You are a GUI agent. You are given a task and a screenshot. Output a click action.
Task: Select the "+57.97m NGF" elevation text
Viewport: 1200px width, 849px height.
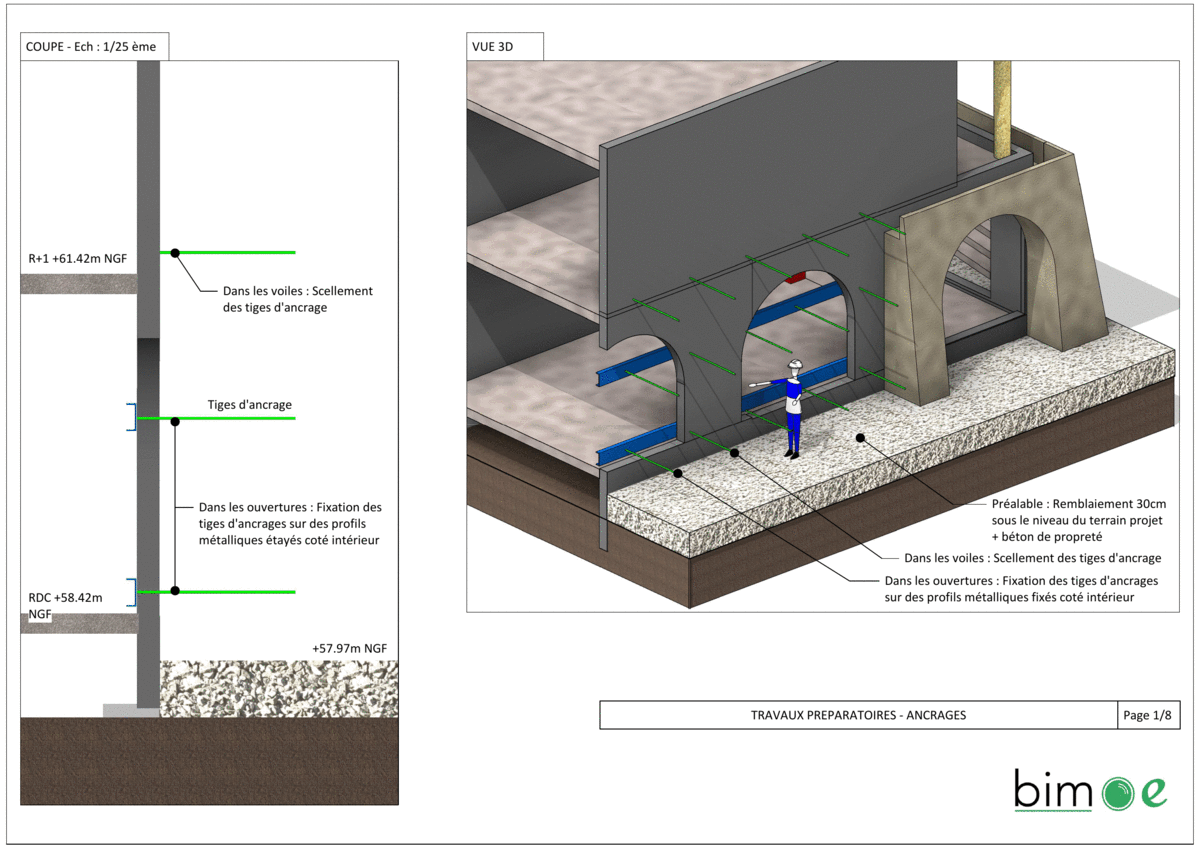click(x=349, y=649)
